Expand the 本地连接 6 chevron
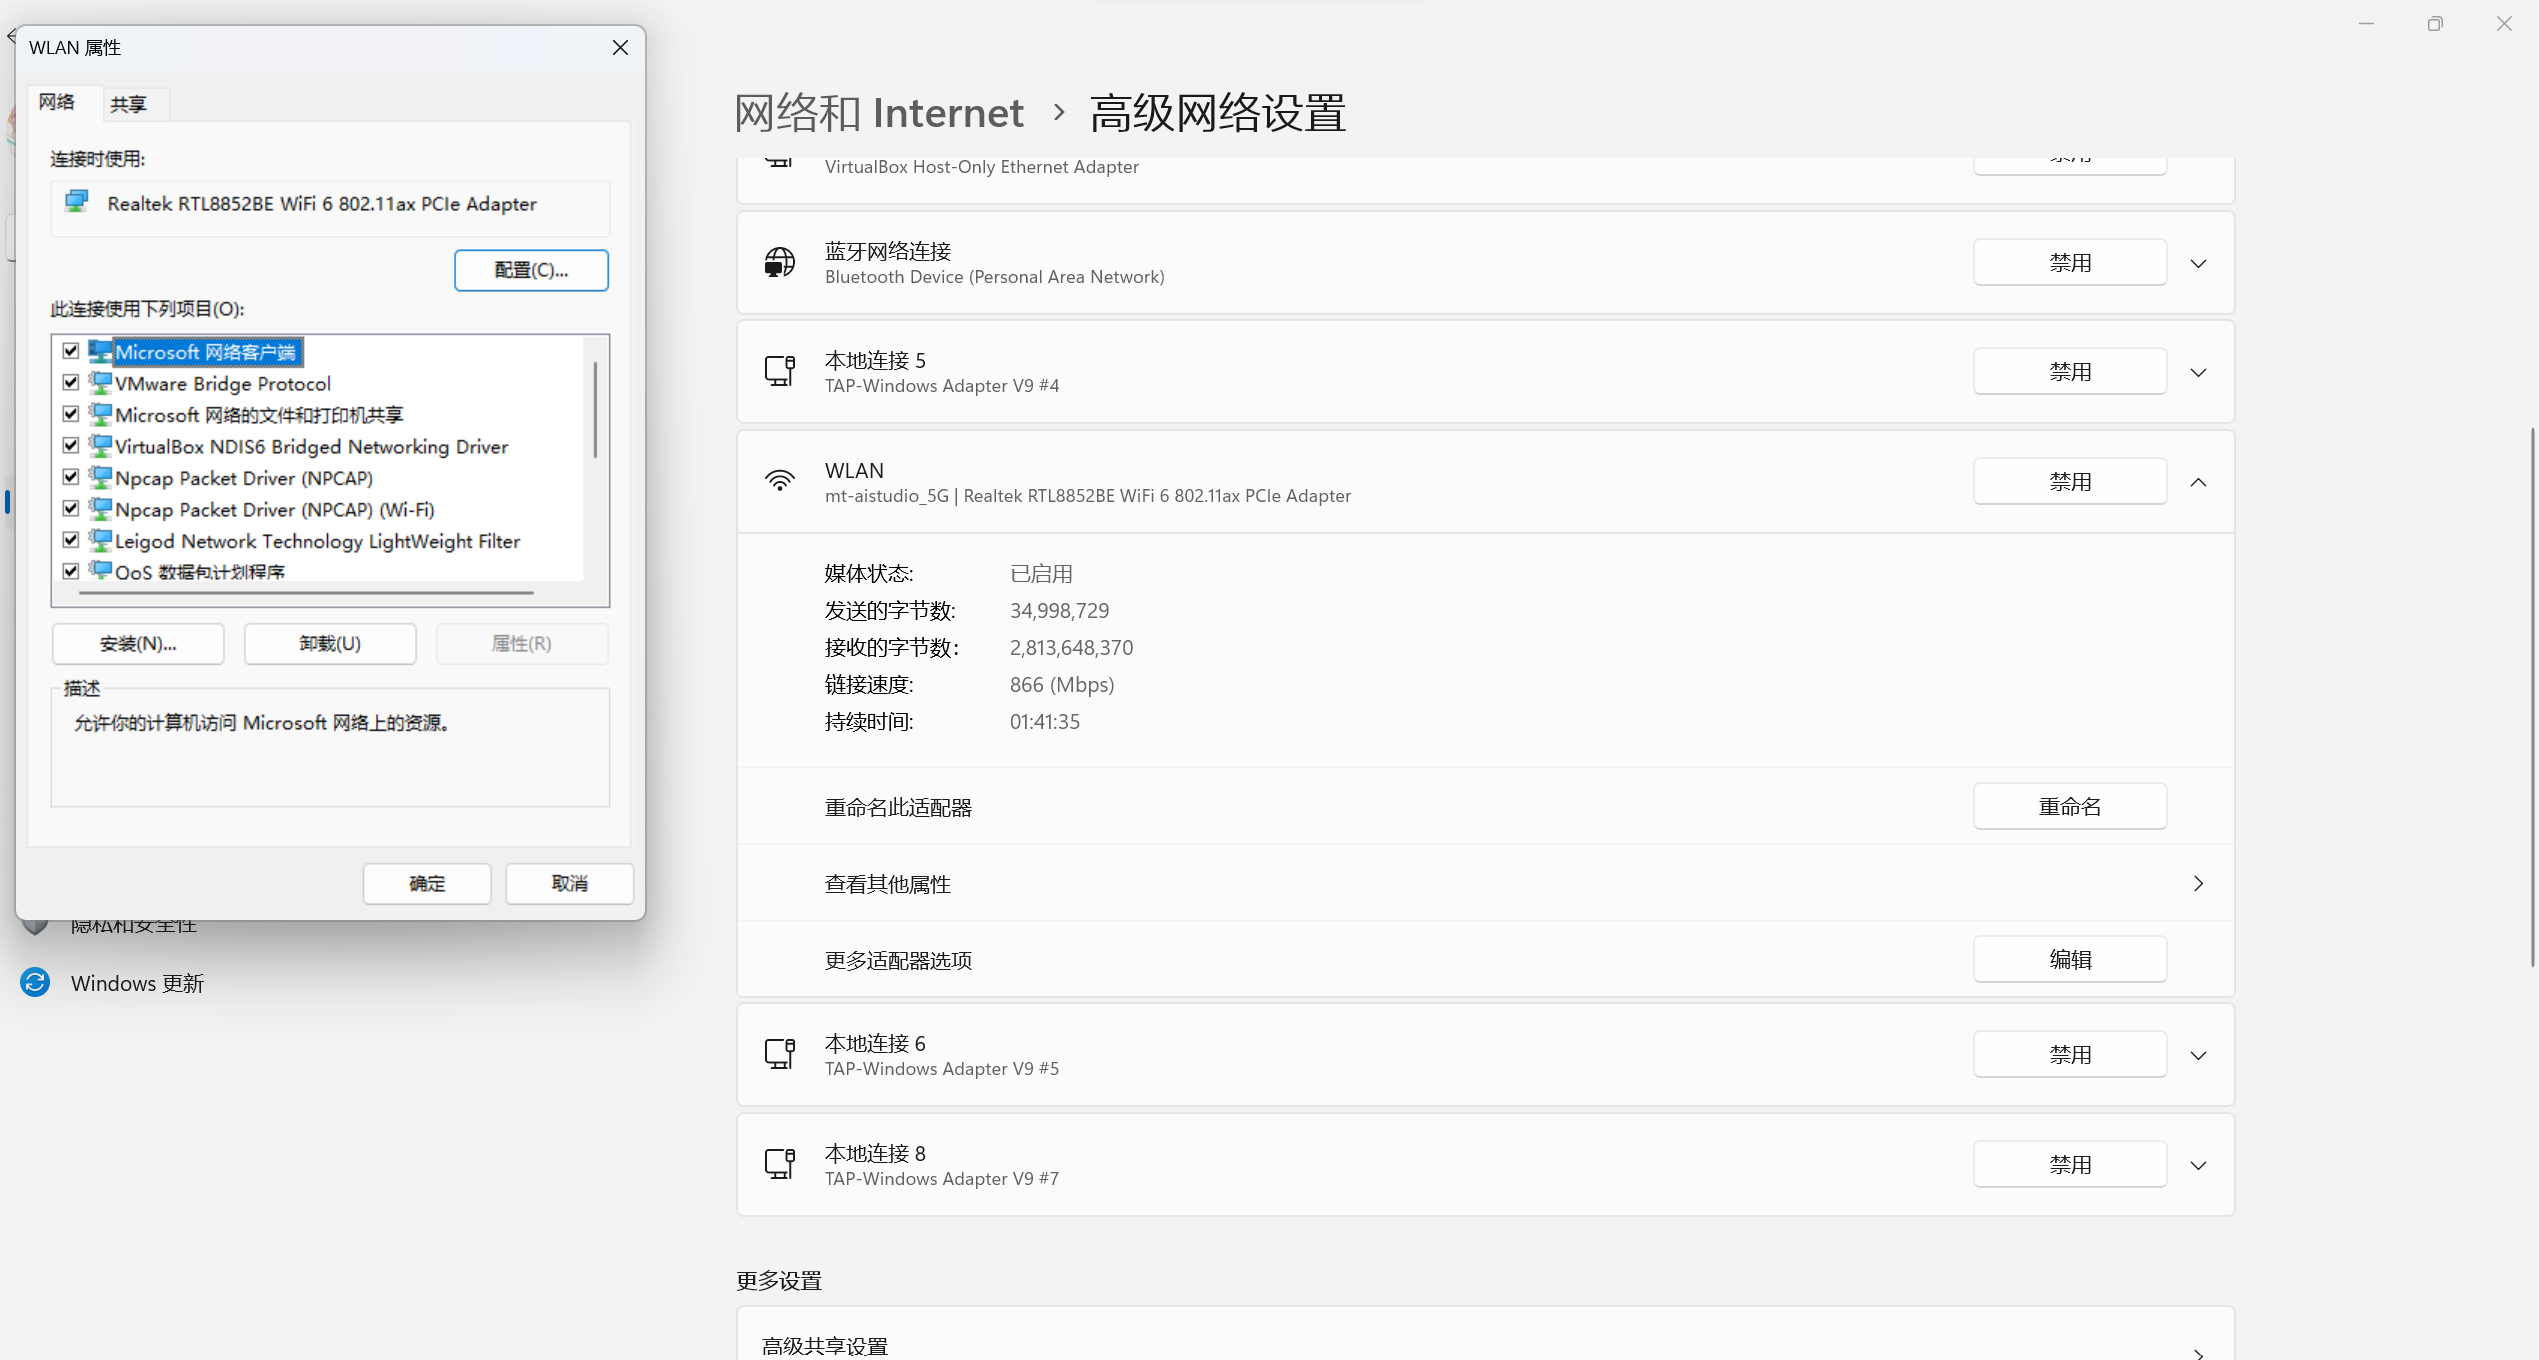This screenshot has width=2539, height=1360. click(x=2197, y=1055)
